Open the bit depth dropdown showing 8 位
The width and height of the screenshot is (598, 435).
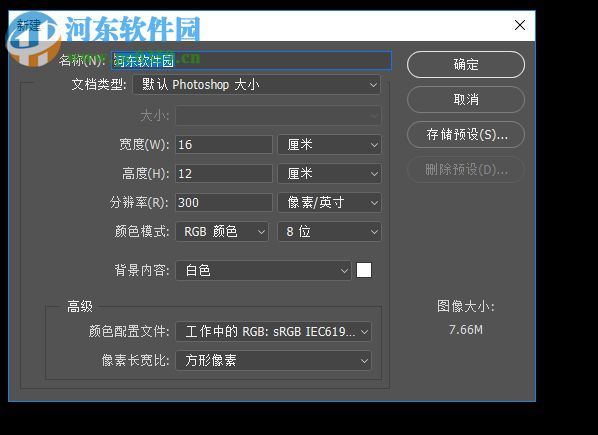[x=330, y=232]
